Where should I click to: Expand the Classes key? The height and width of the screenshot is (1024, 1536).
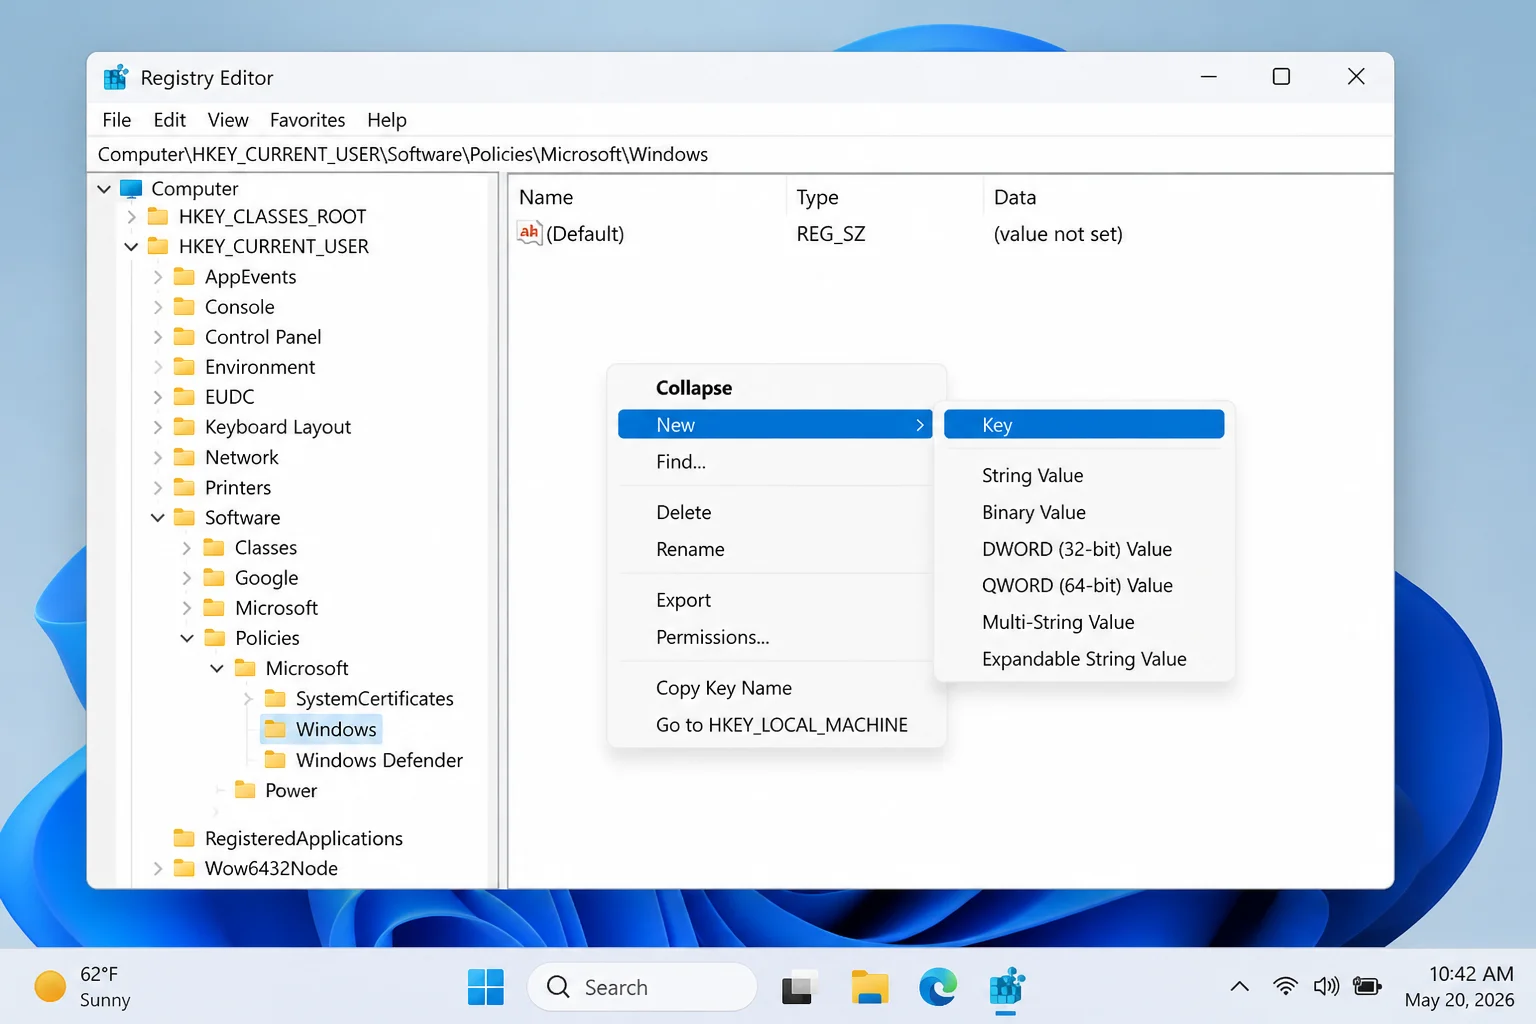[186, 547]
